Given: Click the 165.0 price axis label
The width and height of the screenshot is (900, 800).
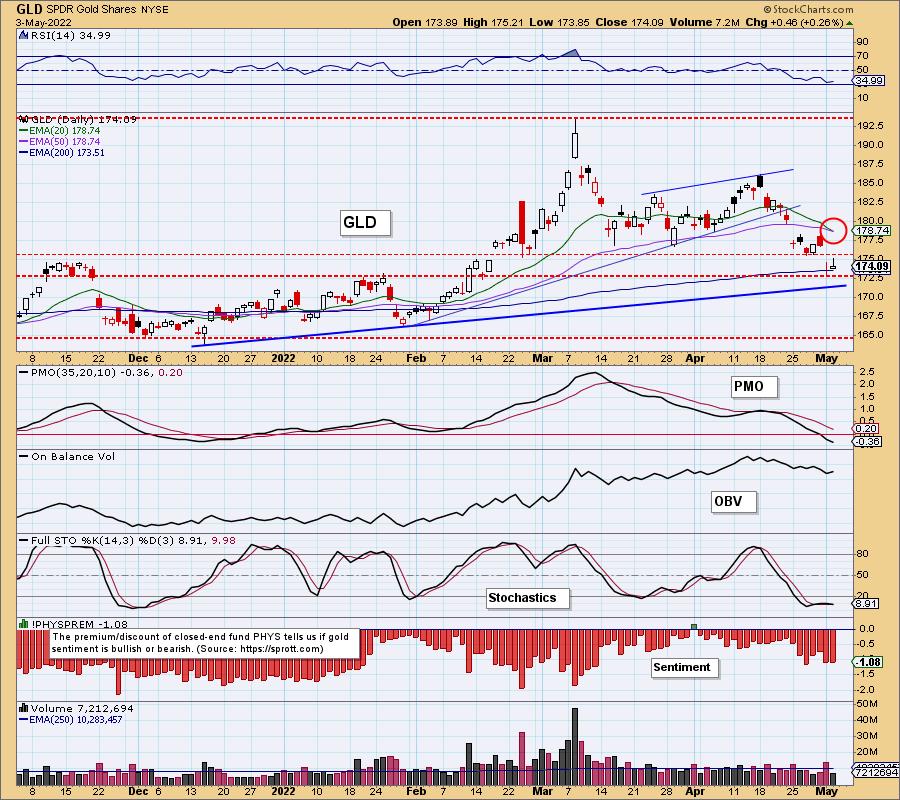Looking at the screenshot, I should point(871,335).
